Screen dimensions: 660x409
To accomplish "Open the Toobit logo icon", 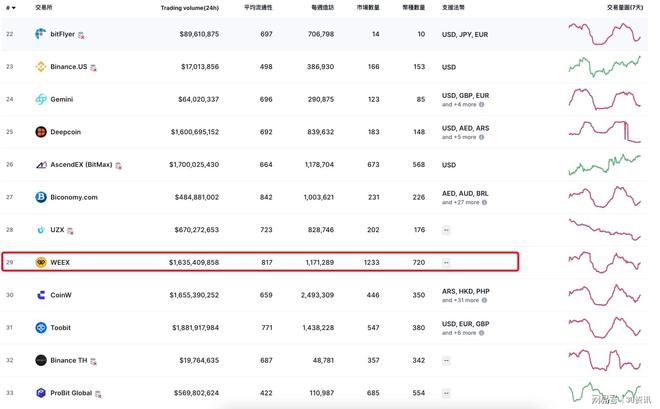I will tap(41, 327).
